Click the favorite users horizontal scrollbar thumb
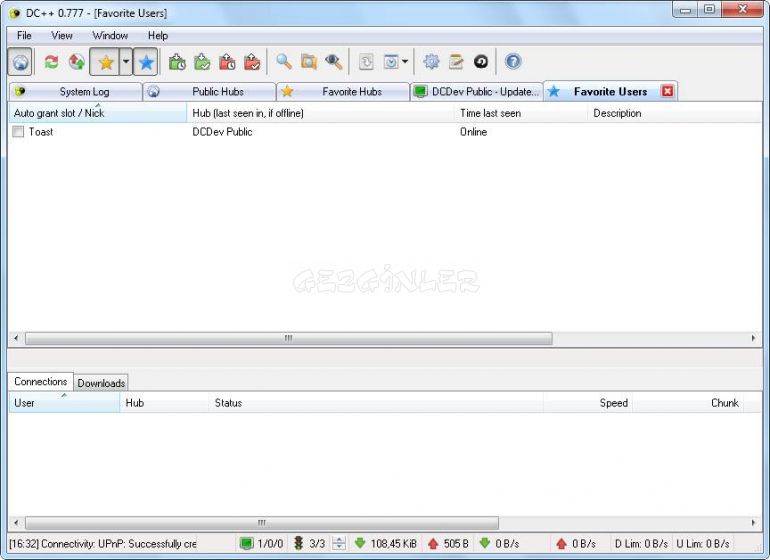This screenshot has width=770, height=560. point(289,338)
